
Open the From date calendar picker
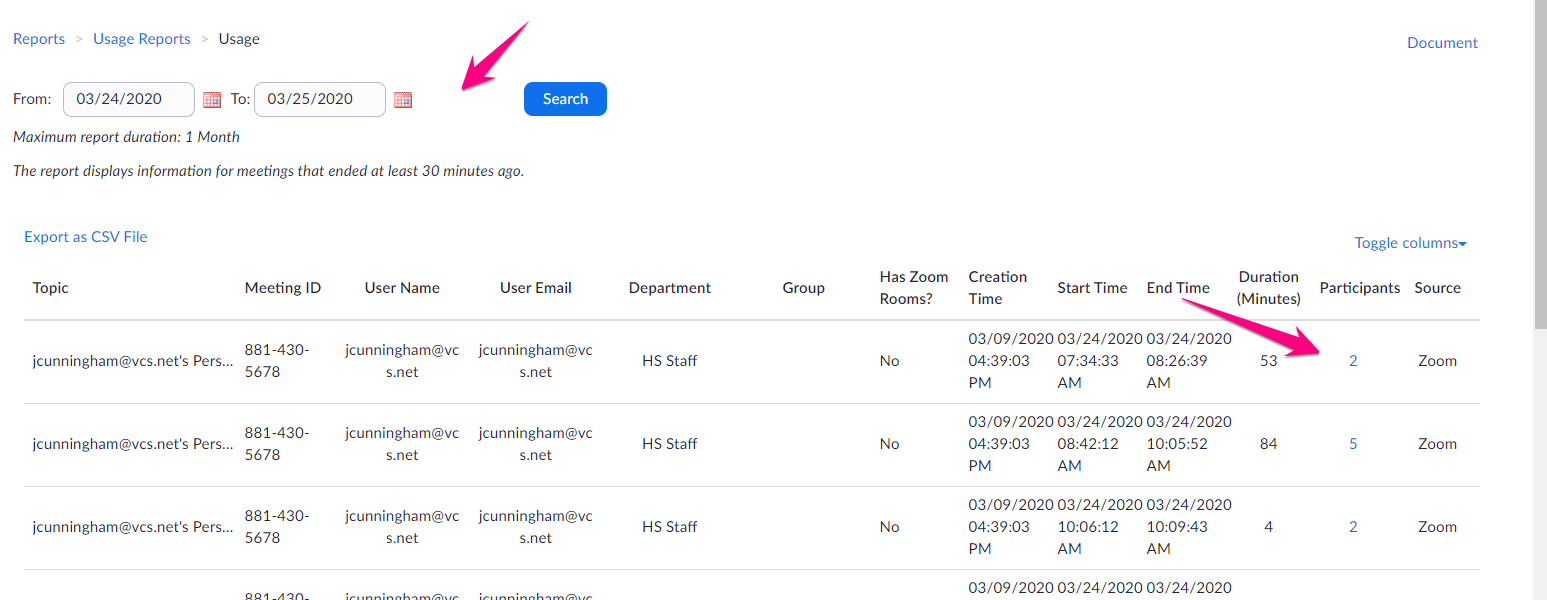tap(212, 99)
